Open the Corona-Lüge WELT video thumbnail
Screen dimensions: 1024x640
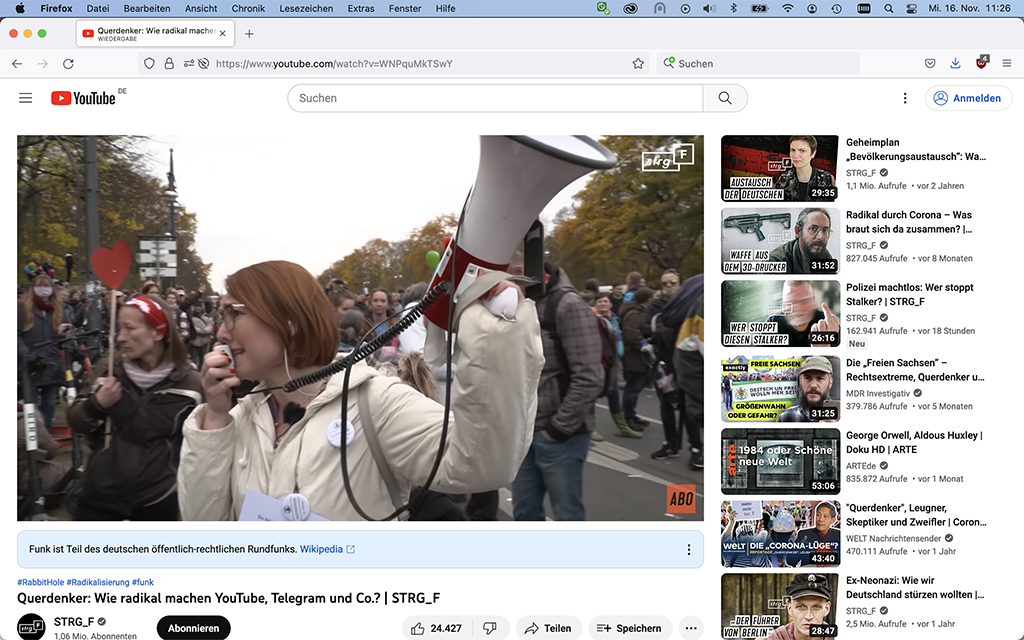click(780, 534)
